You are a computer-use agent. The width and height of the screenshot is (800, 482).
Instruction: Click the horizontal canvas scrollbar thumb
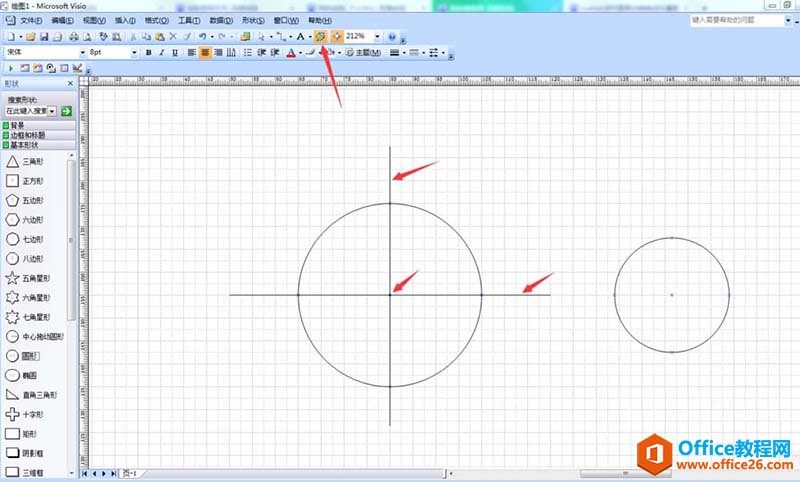pyautogui.click(x=625, y=474)
